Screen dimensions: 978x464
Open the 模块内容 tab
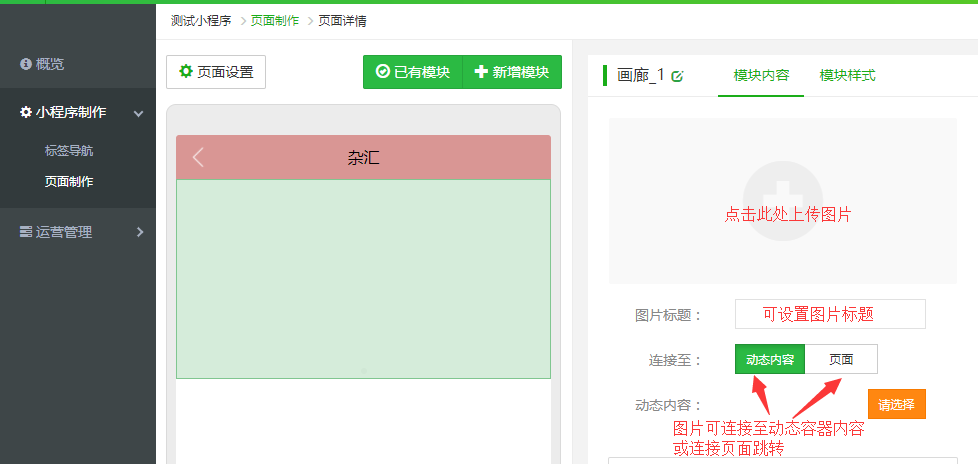point(761,76)
